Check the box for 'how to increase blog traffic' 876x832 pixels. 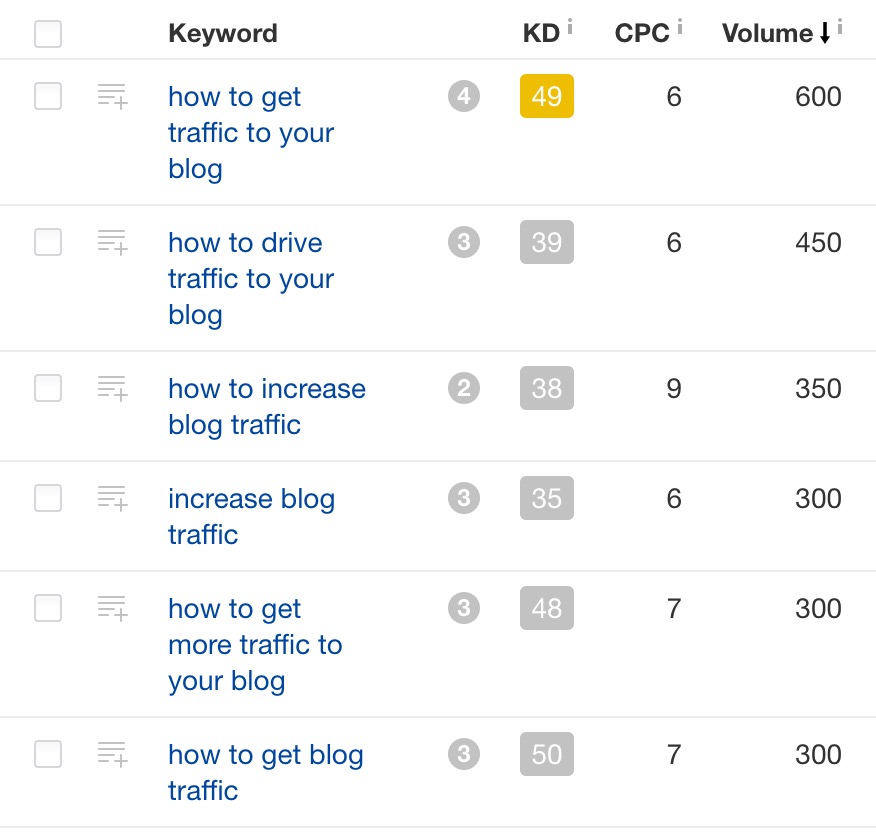tap(48, 388)
